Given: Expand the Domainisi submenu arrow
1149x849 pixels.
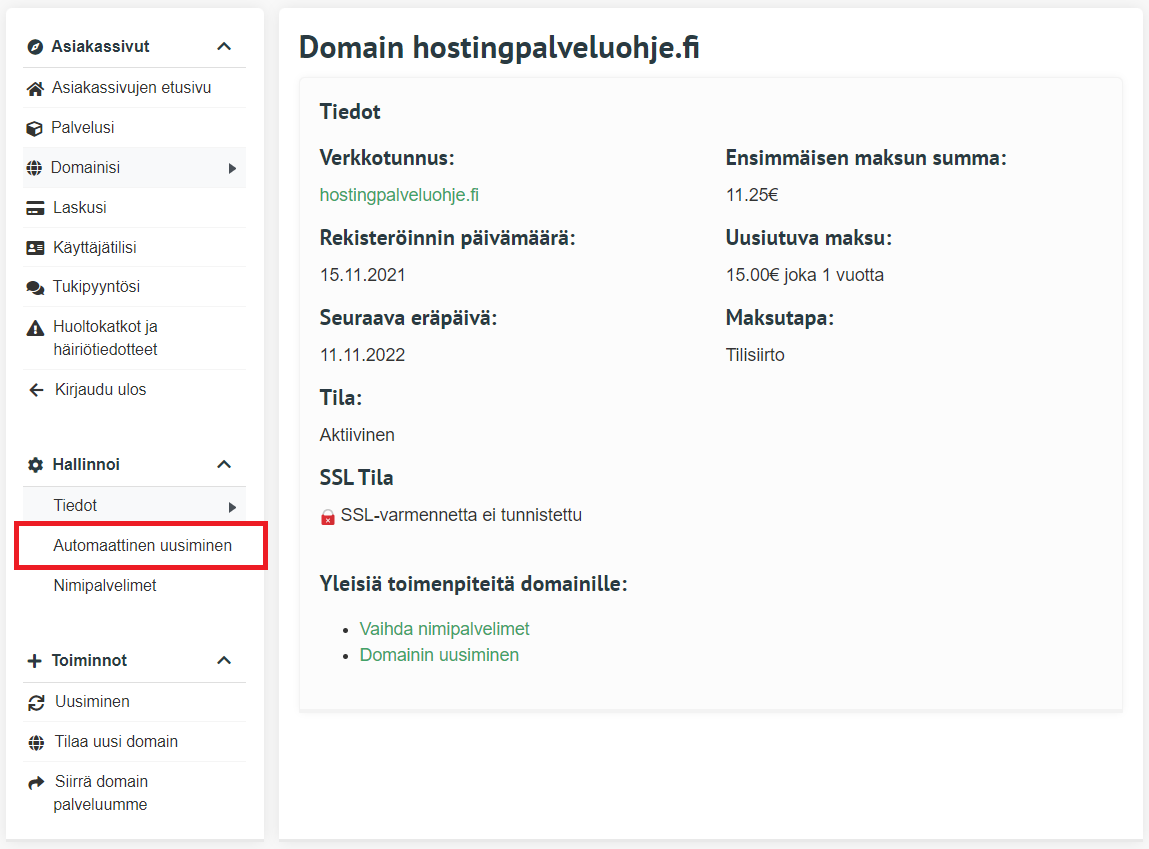Looking at the screenshot, I should click(232, 168).
